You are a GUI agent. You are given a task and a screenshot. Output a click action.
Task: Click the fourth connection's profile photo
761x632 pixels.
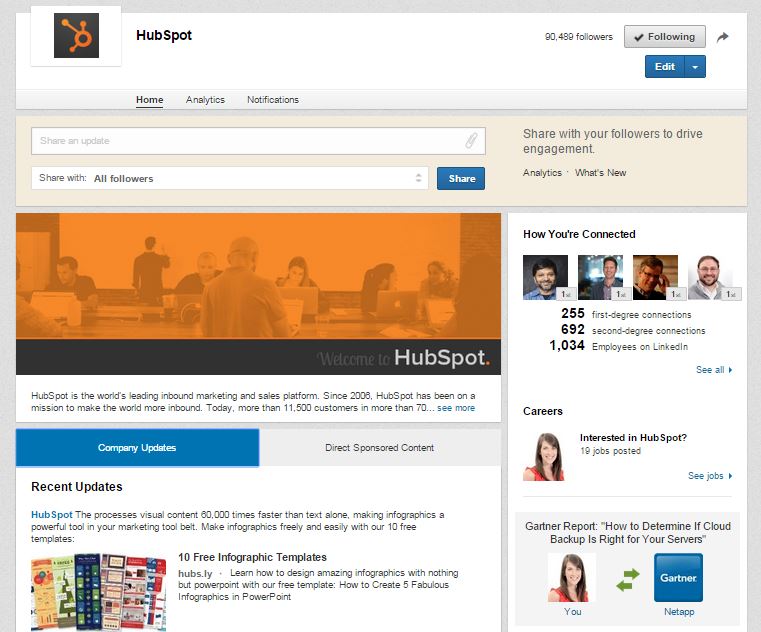pos(710,277)
